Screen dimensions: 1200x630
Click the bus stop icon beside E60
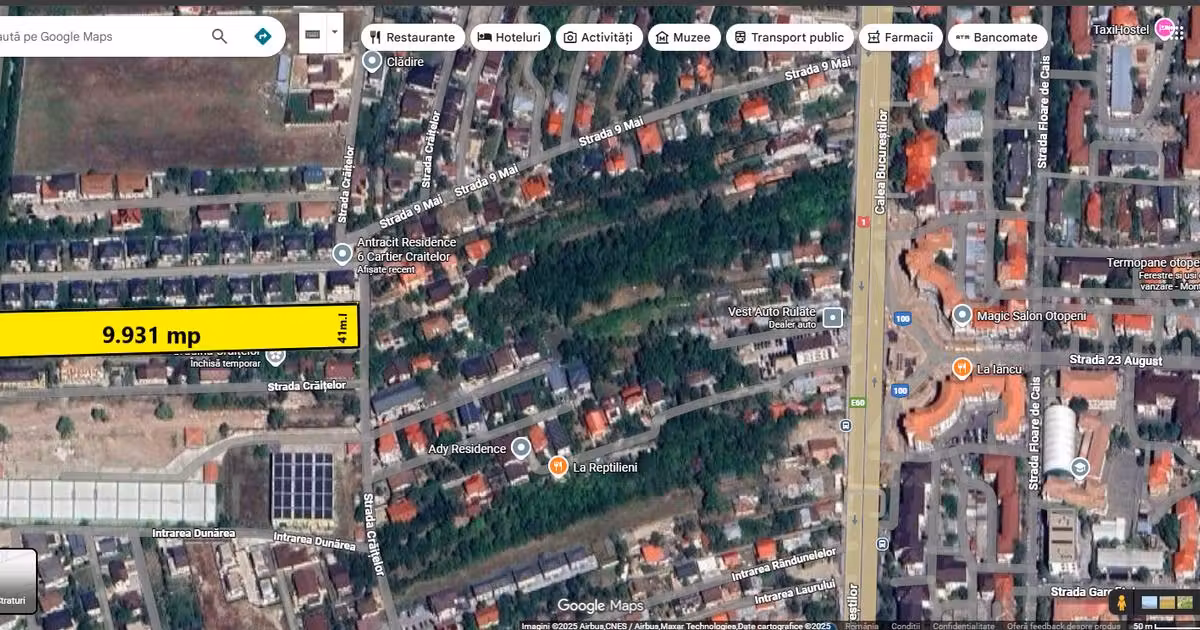click(846, 425)
